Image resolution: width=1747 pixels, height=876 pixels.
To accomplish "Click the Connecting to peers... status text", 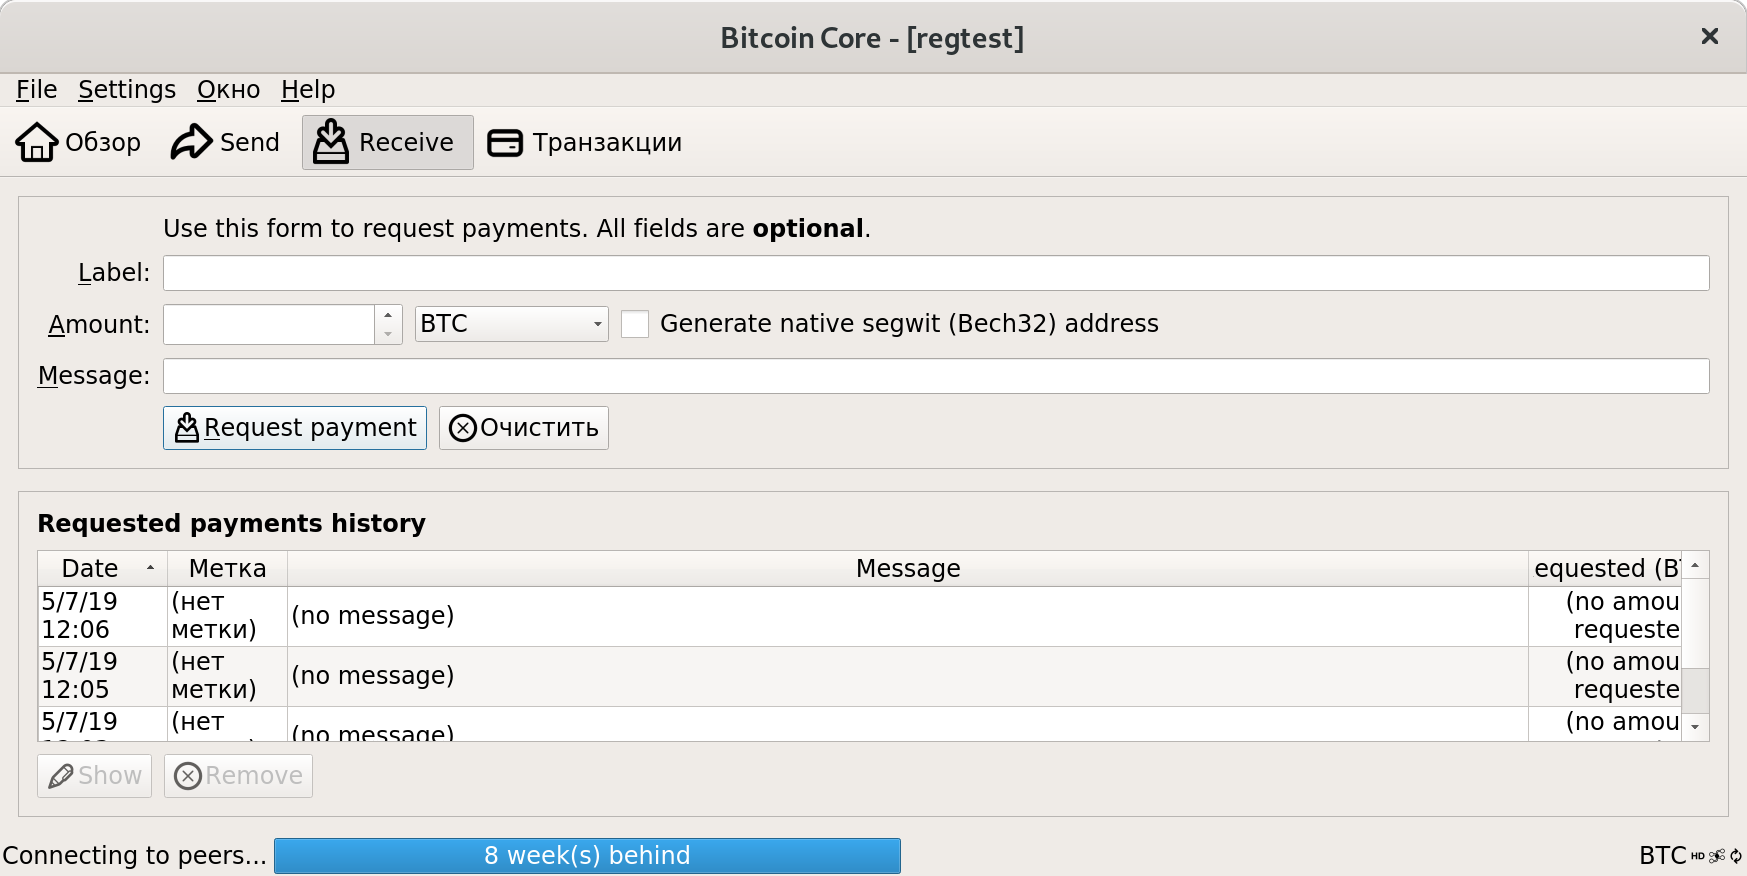I will (x=134, y=856).
